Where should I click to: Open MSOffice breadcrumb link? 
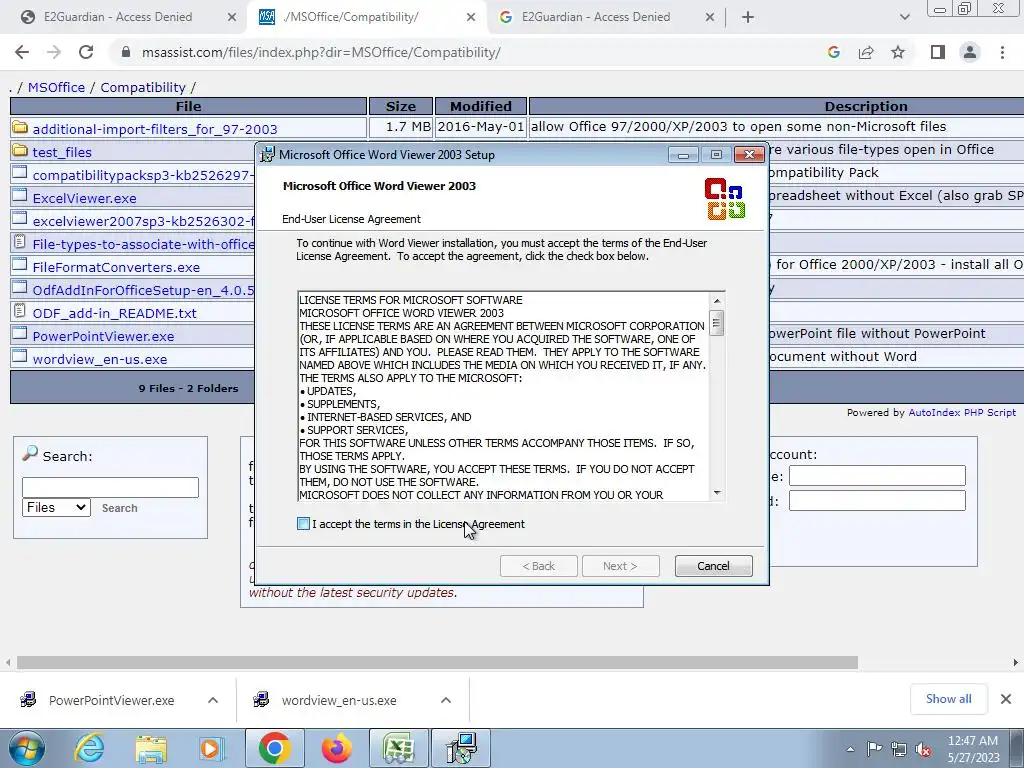56,88
